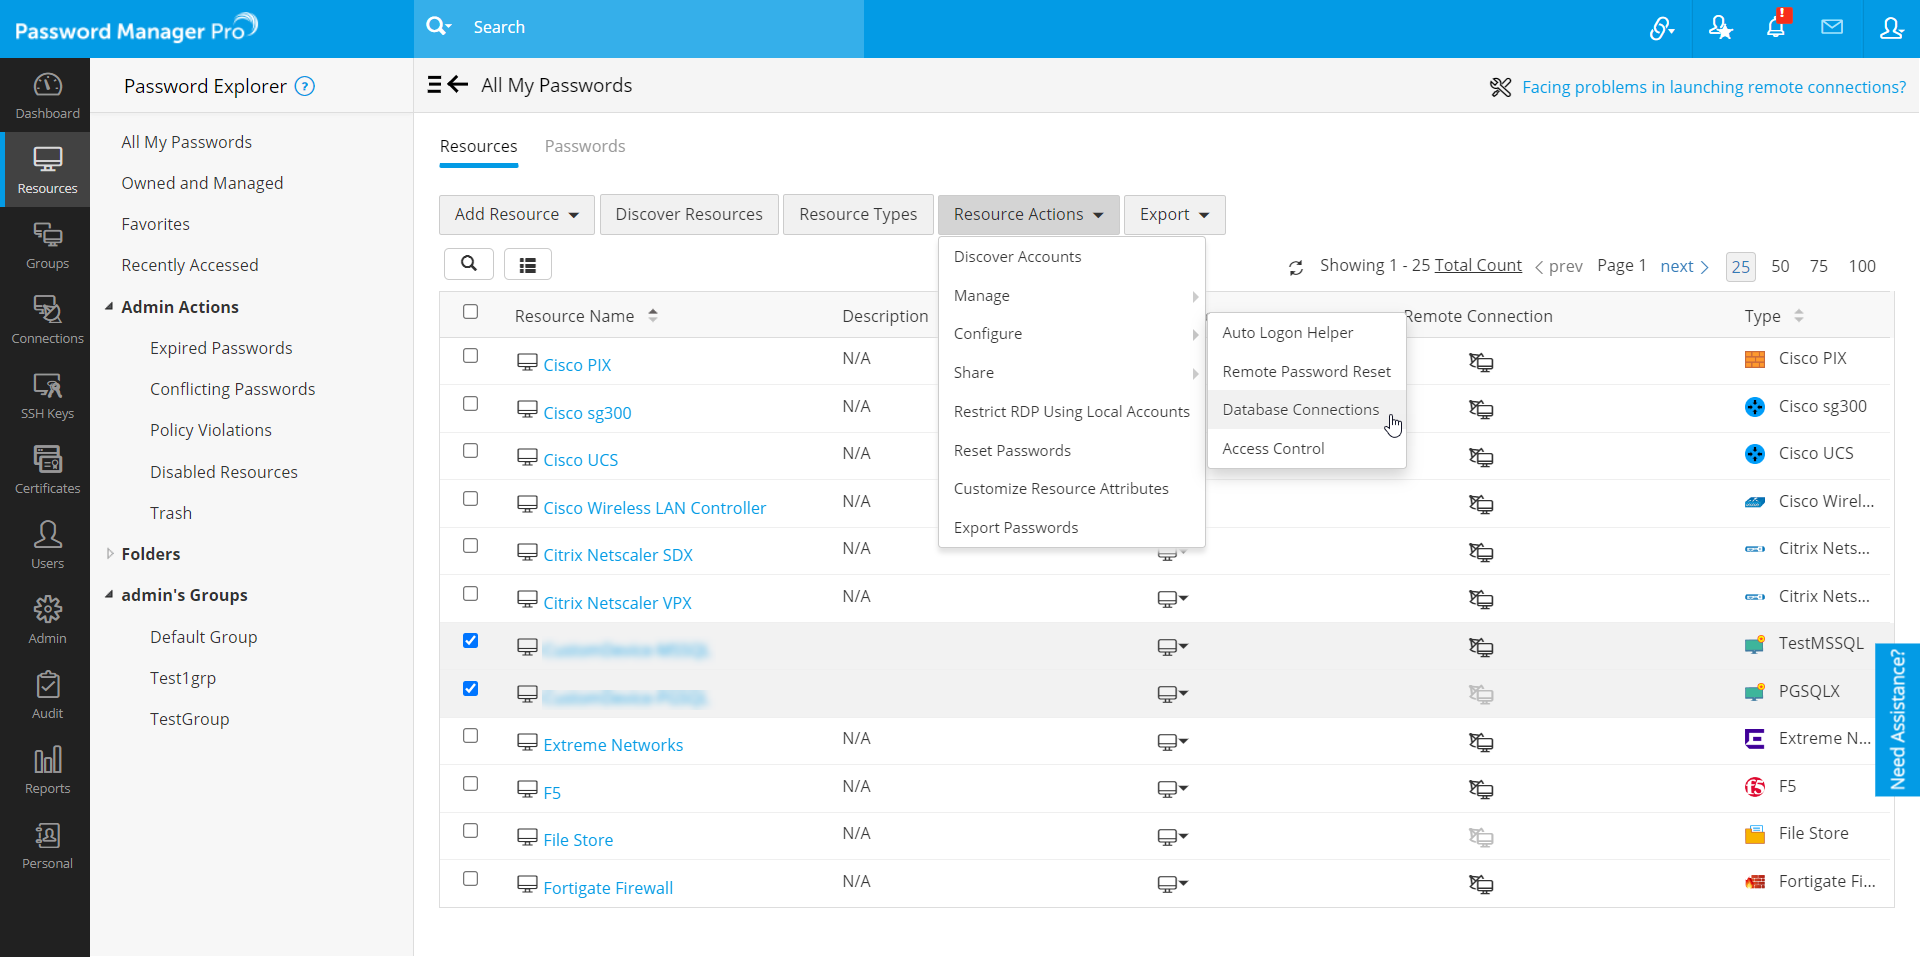This screenshot has width=1920, height=957.
Task: Check the Cisco PIX row checkbox
Action: pyautogui.click(x=470, y=356)
